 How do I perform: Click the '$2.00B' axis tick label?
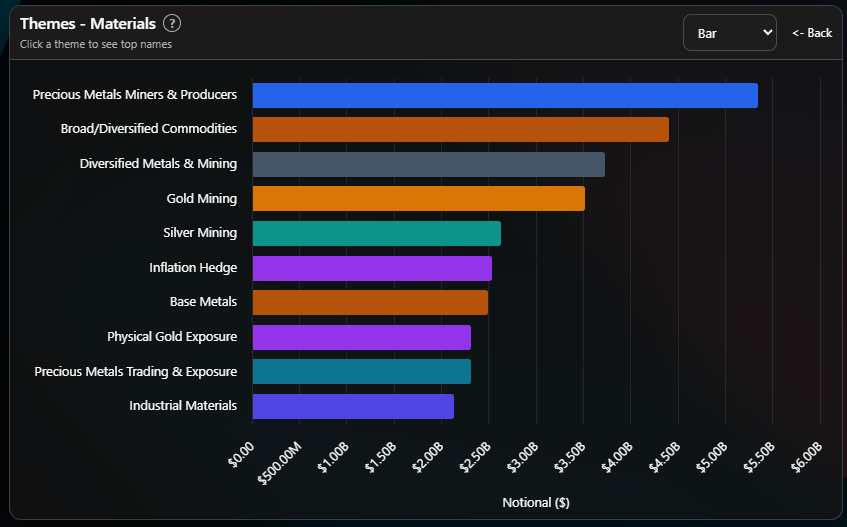[428, 457]
